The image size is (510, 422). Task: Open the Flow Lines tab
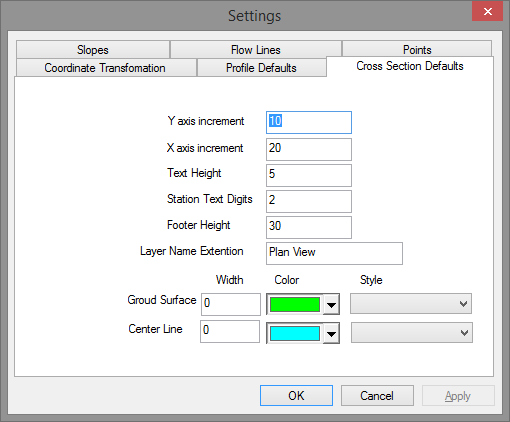pyautogui.click(x=256, y=50)
